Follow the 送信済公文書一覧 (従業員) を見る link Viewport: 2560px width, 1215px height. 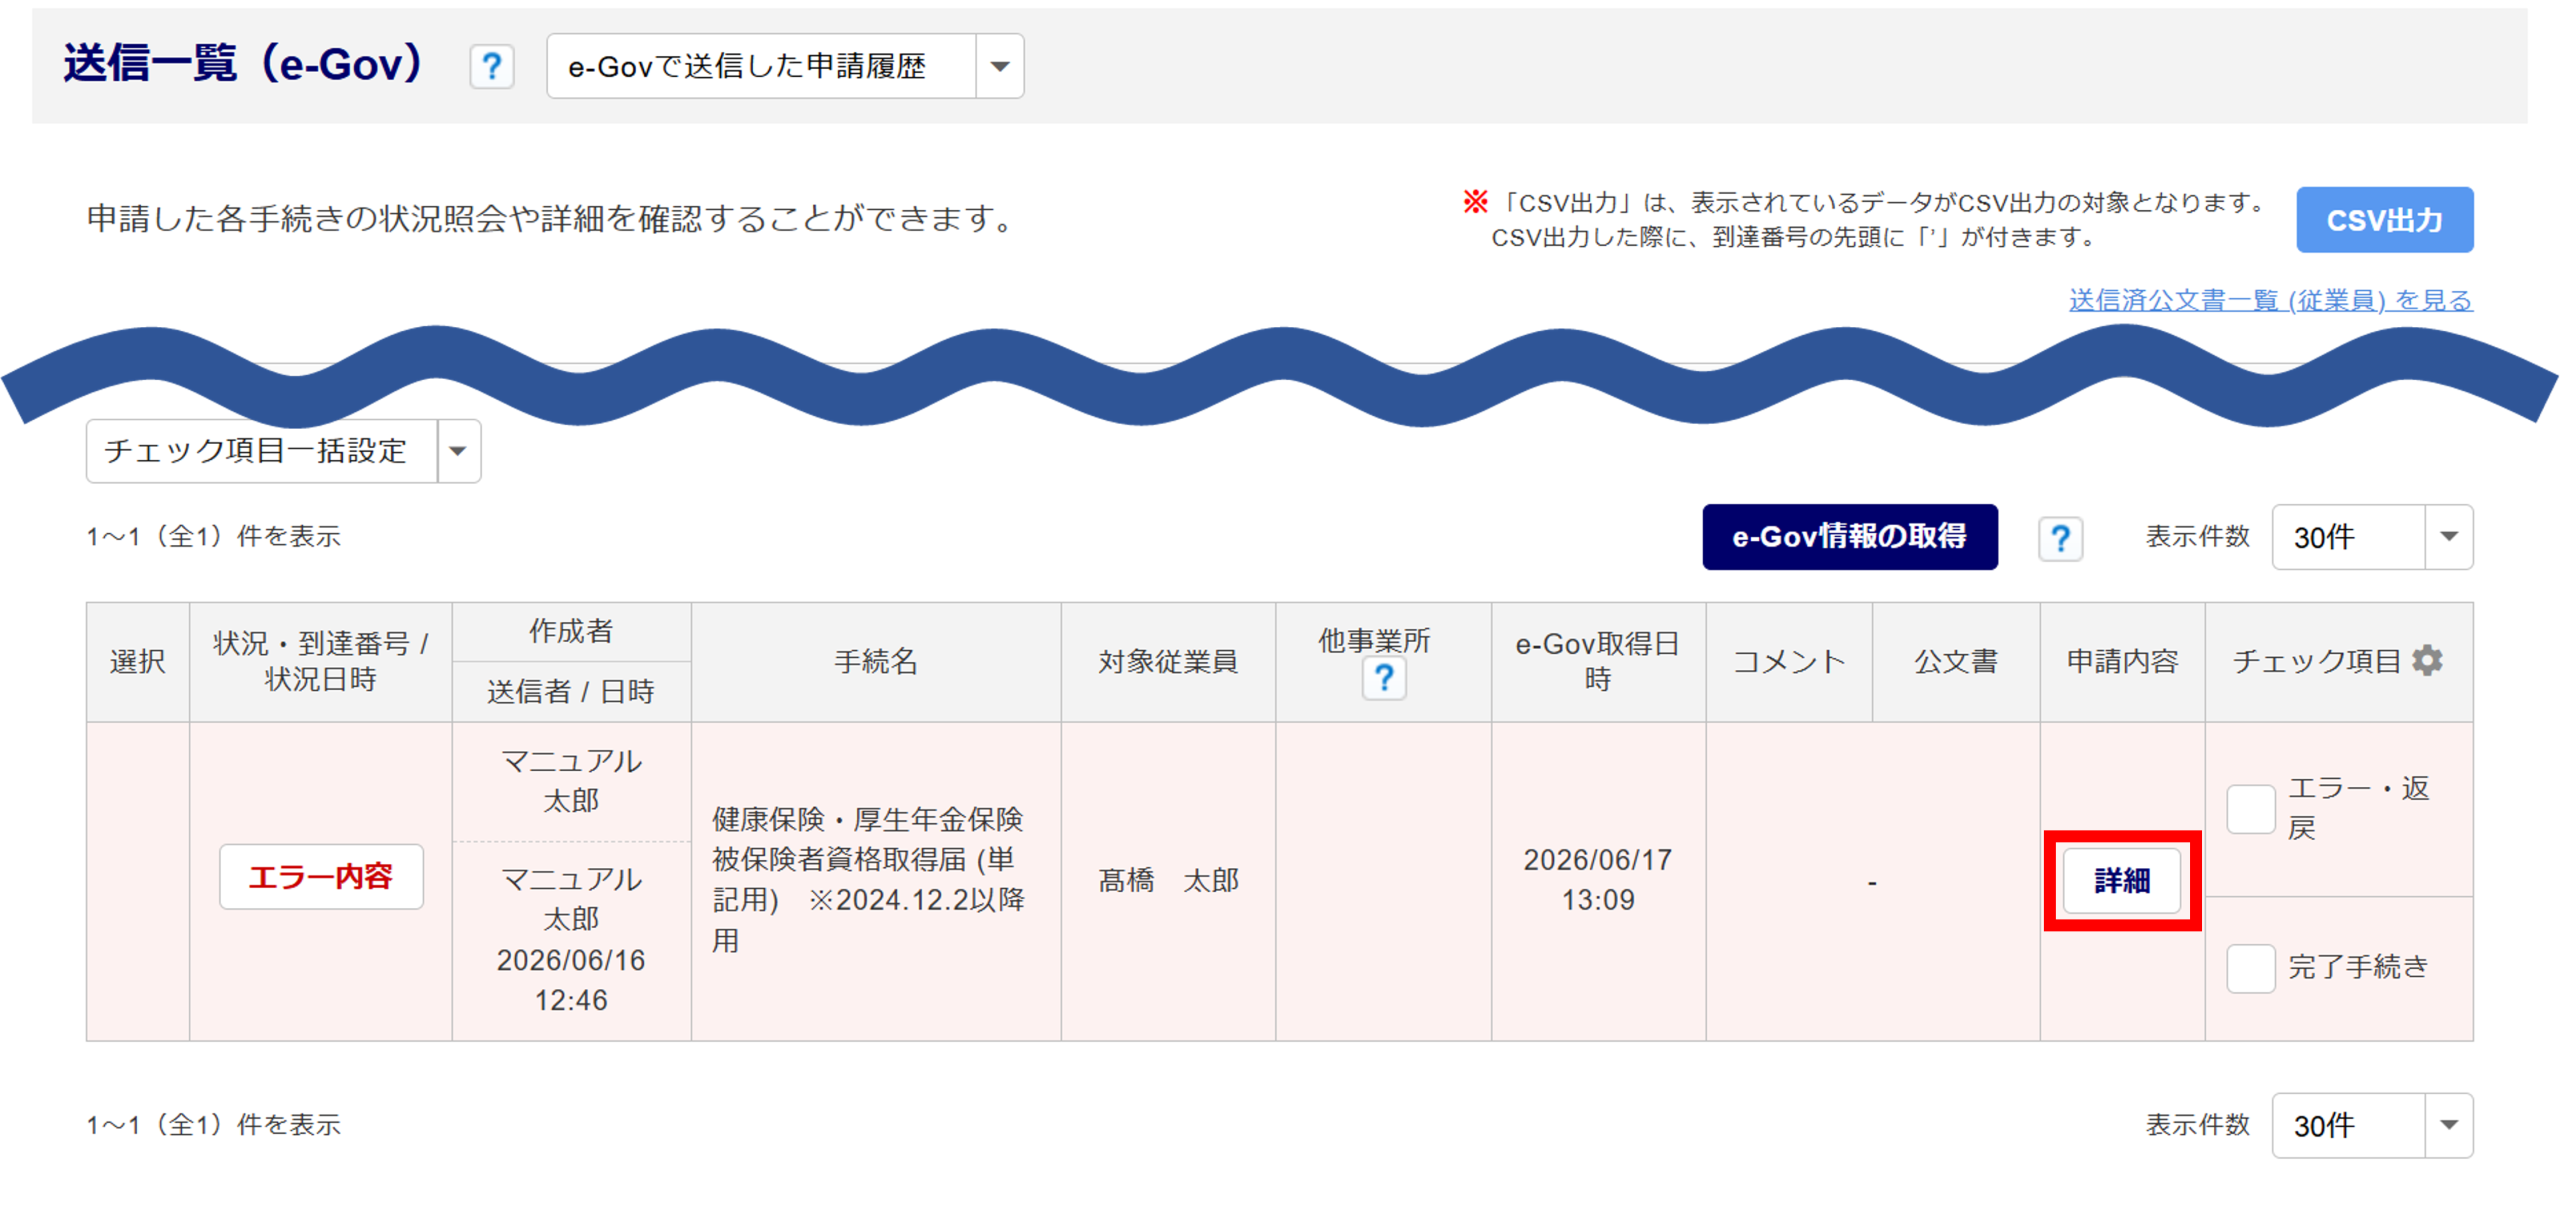pyautogui.click(x=2270, y=300)
